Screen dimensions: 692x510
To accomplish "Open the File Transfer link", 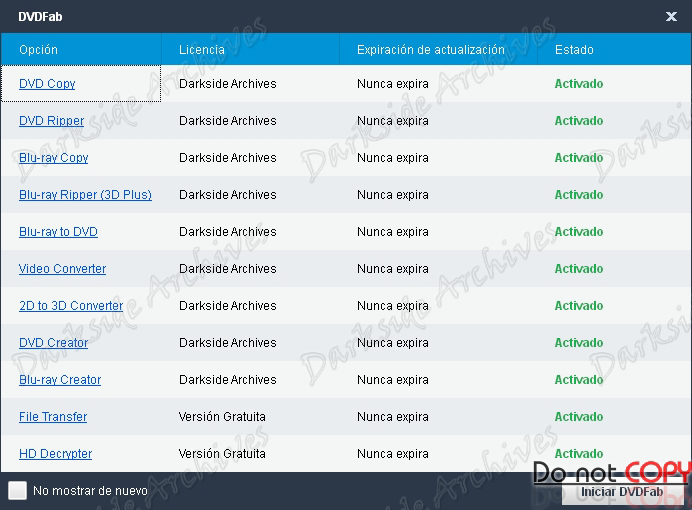I will 53,417.
